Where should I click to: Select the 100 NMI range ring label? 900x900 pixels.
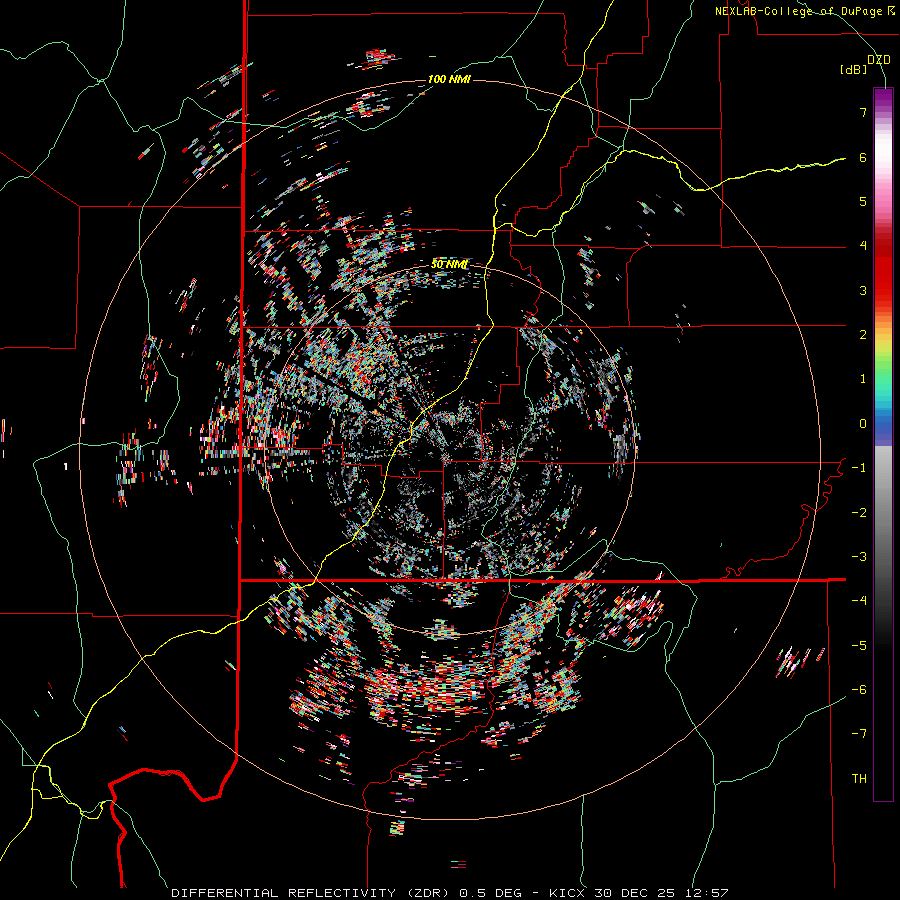click(x=449, y=79)
